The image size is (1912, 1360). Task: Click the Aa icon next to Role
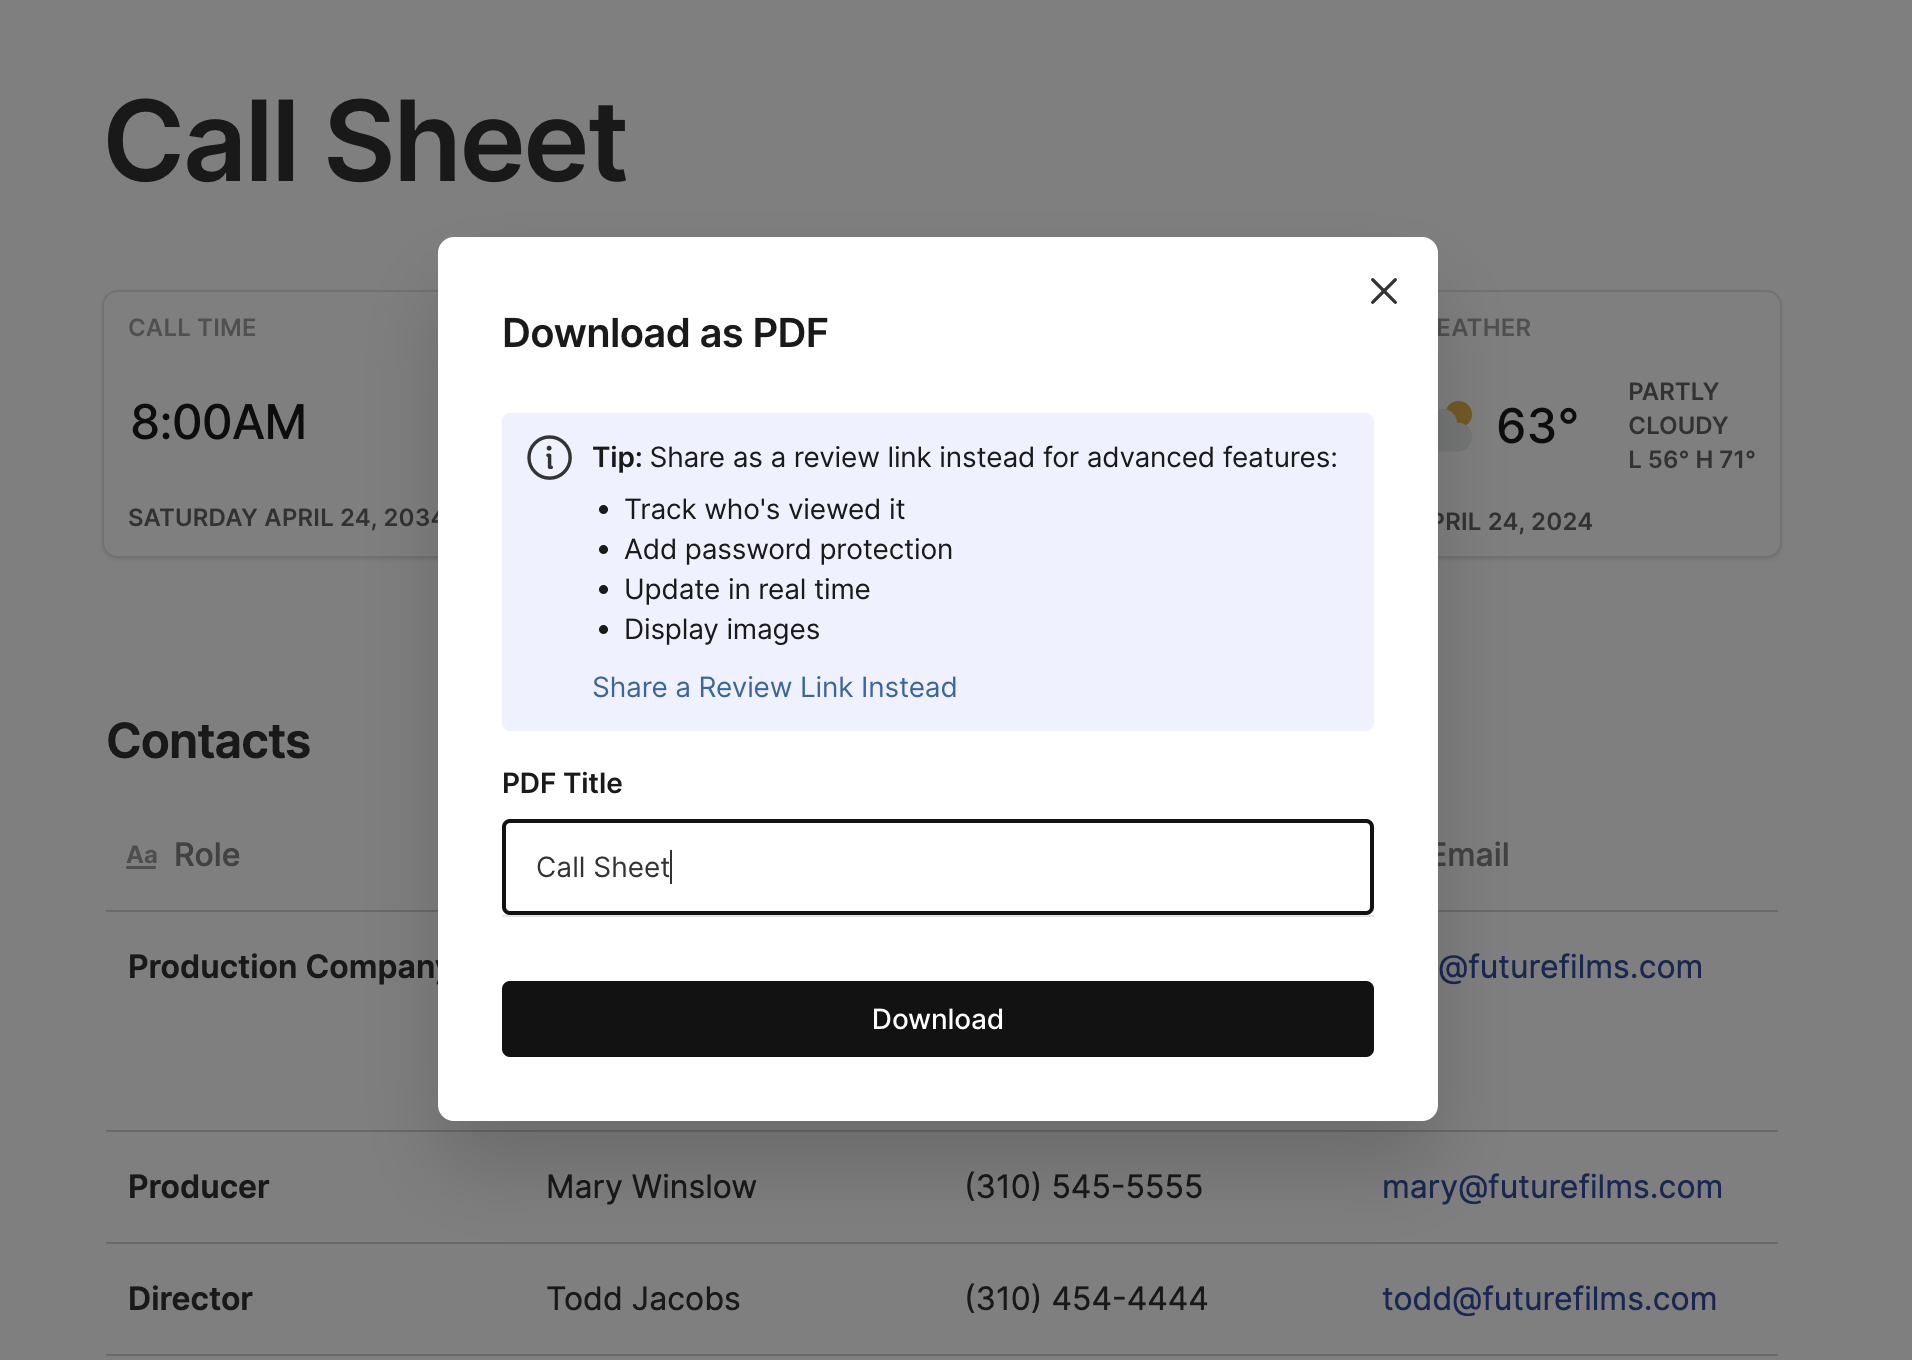point(142,856)
